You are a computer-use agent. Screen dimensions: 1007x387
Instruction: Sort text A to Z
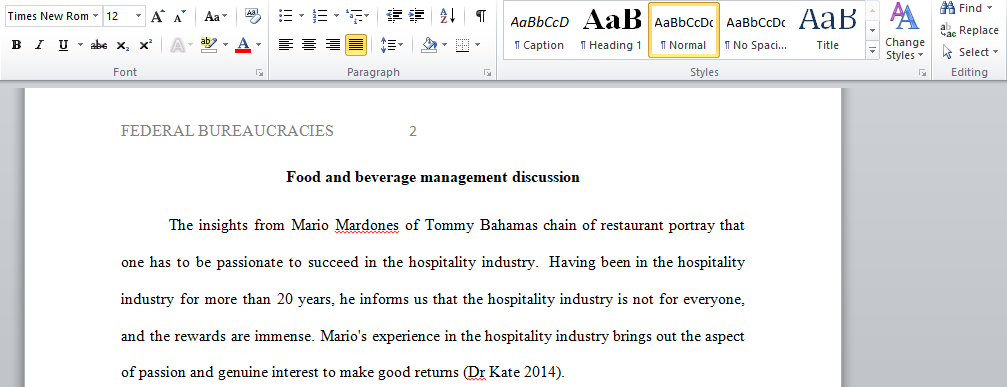click(x=448, y=16)
